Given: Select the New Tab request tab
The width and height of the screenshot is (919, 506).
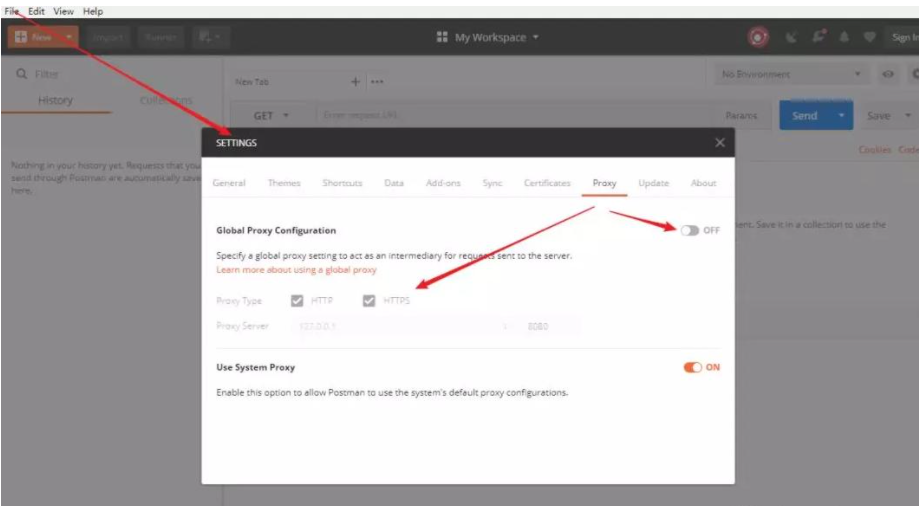Looking at the screenshot, I should [251, 81].
